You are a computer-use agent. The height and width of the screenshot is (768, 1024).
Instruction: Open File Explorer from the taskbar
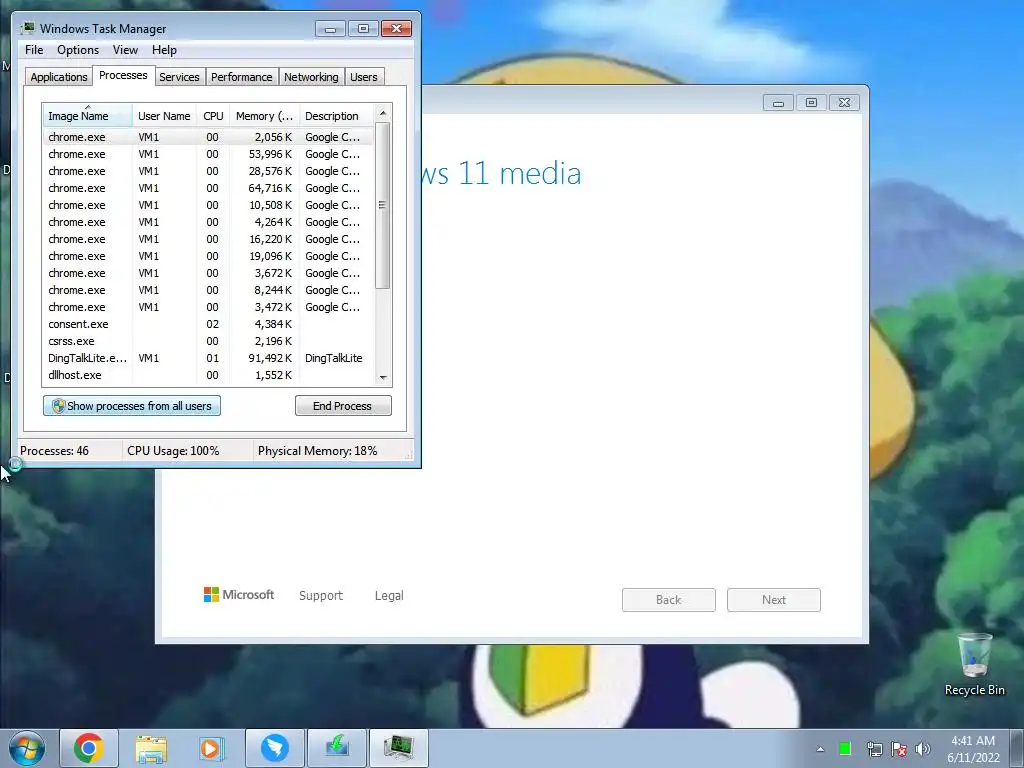[151, 748]
